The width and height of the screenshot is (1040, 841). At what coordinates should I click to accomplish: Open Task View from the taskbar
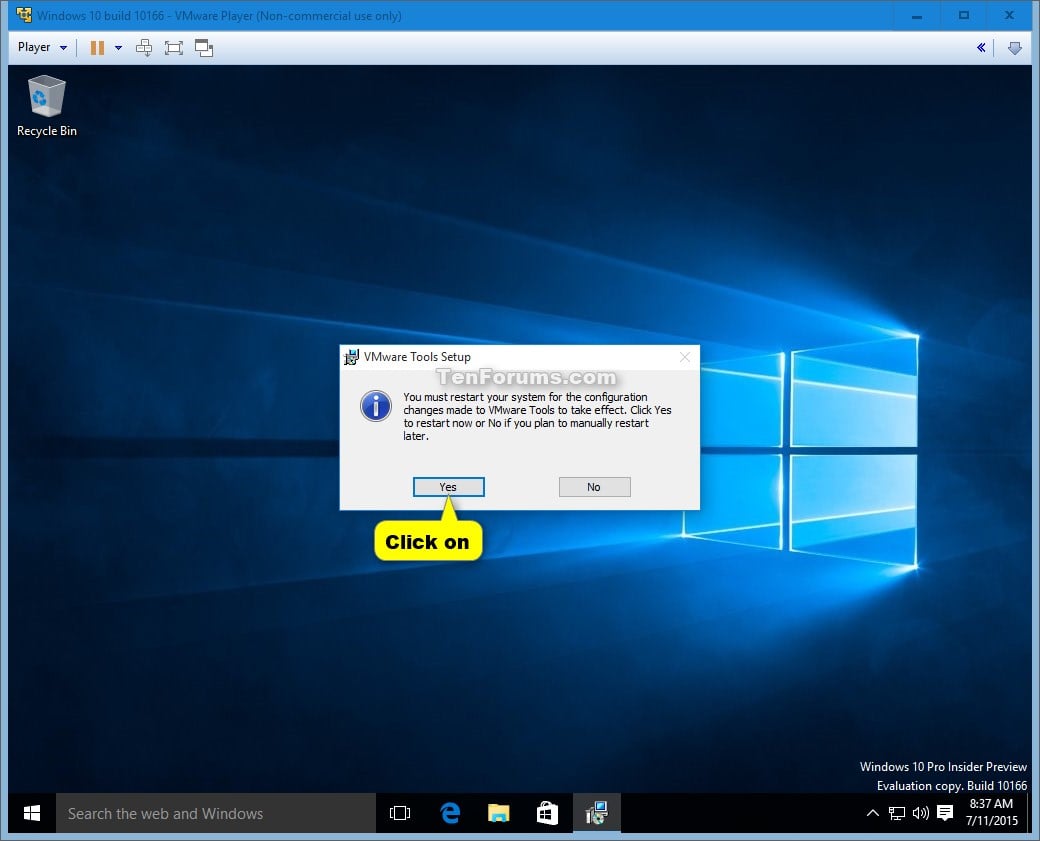pyautogui.click(x=400, y=813)
